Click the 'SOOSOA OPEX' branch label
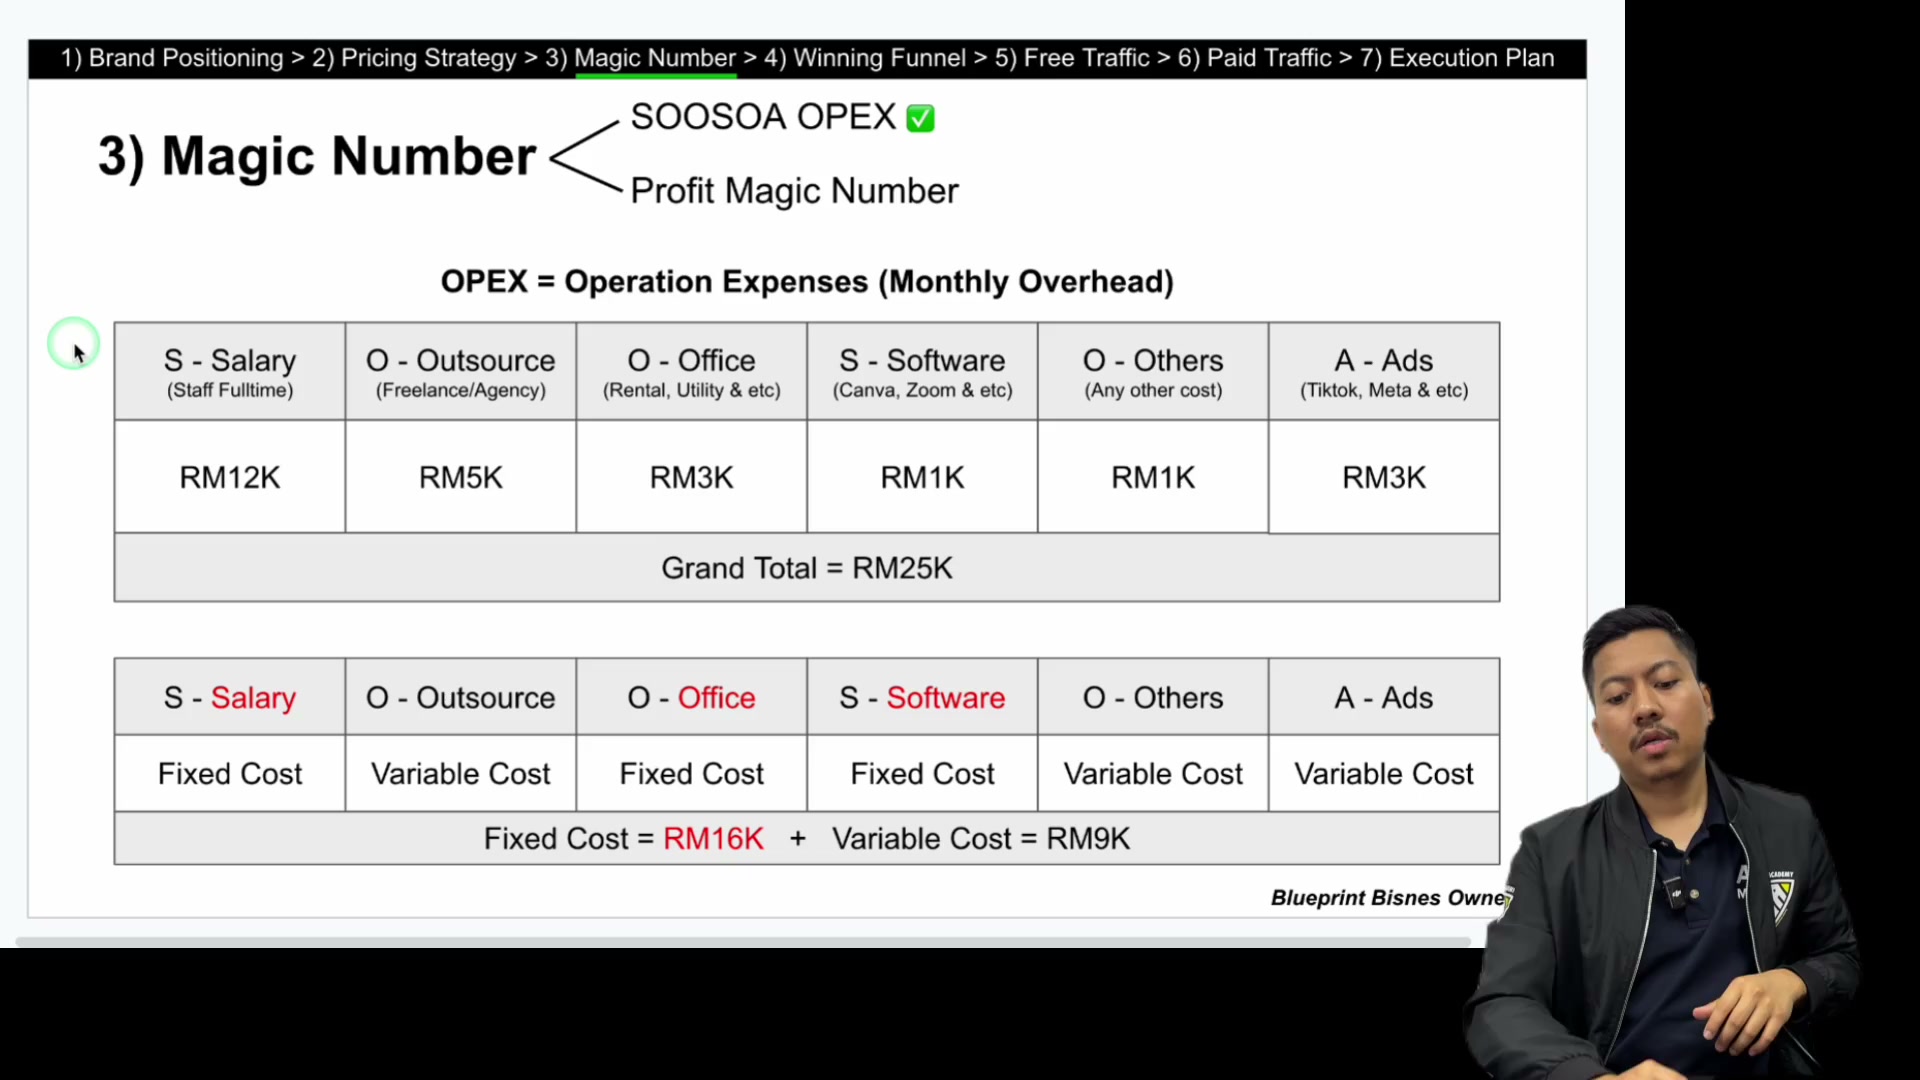The image size is (1920, 1080). coord(763,117)
